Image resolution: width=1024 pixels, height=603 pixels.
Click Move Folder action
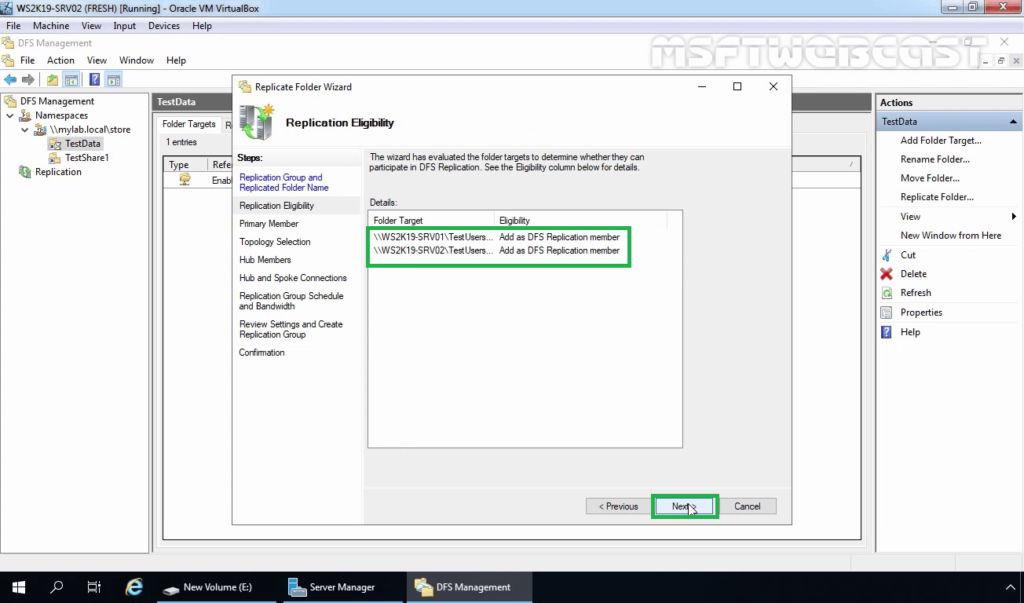pyautogui.click(x=929, y=178)
